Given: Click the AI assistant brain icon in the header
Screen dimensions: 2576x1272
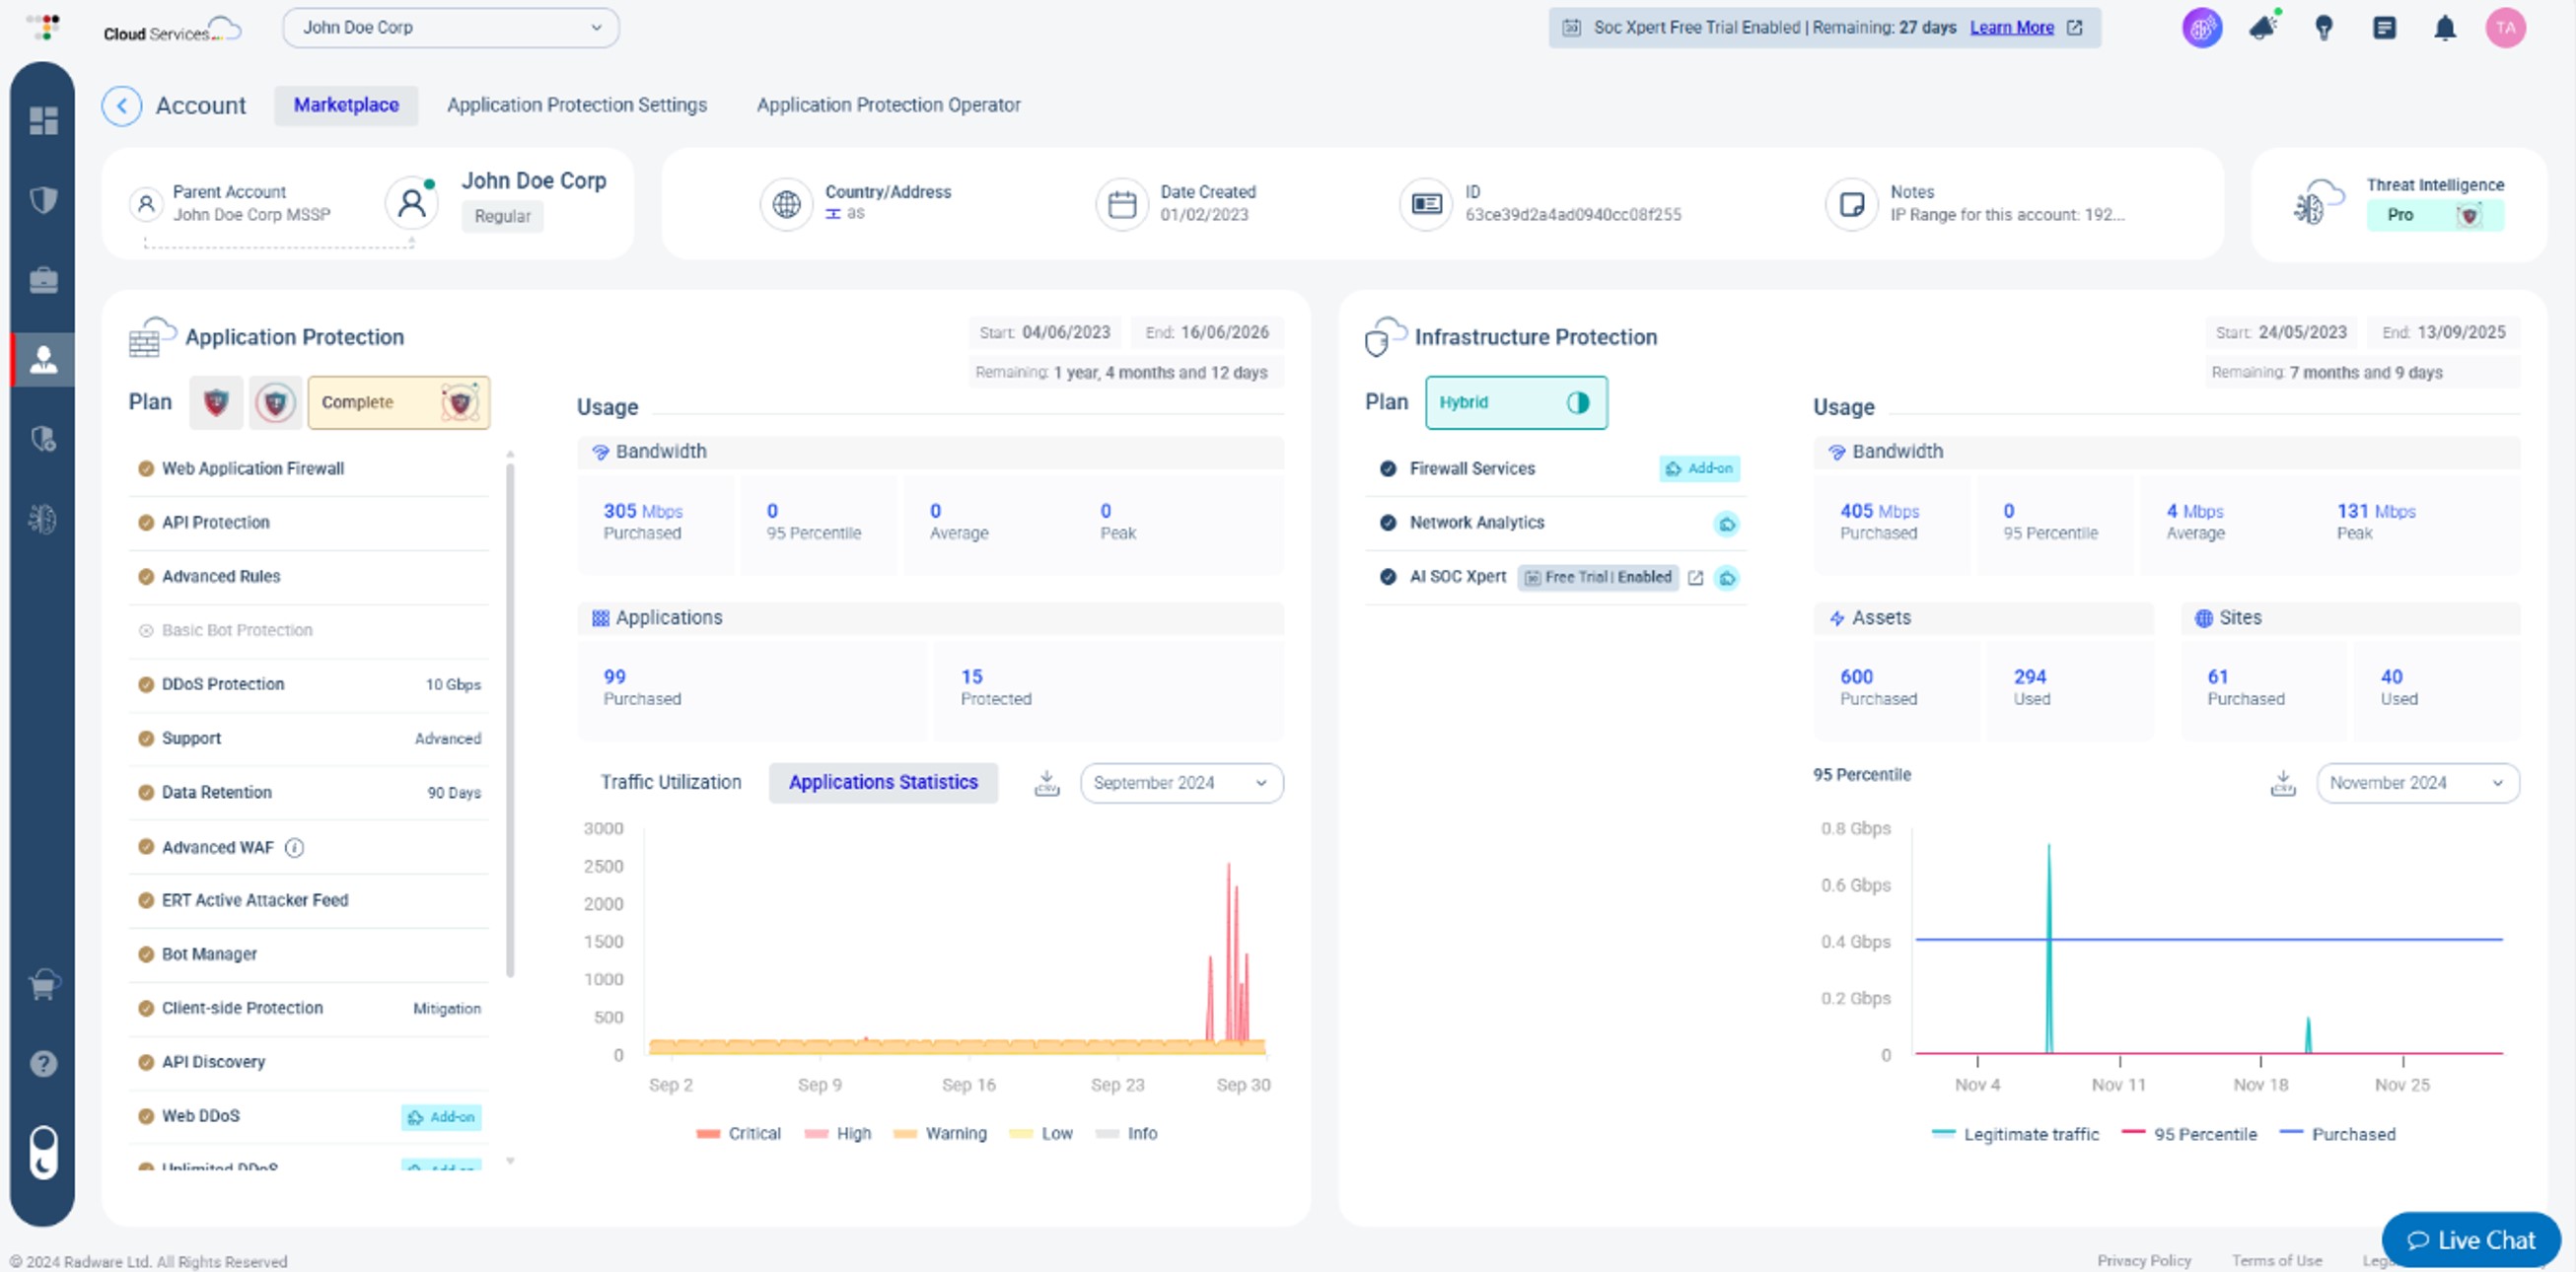Looking at the screenshot, I should point(2202,27).
